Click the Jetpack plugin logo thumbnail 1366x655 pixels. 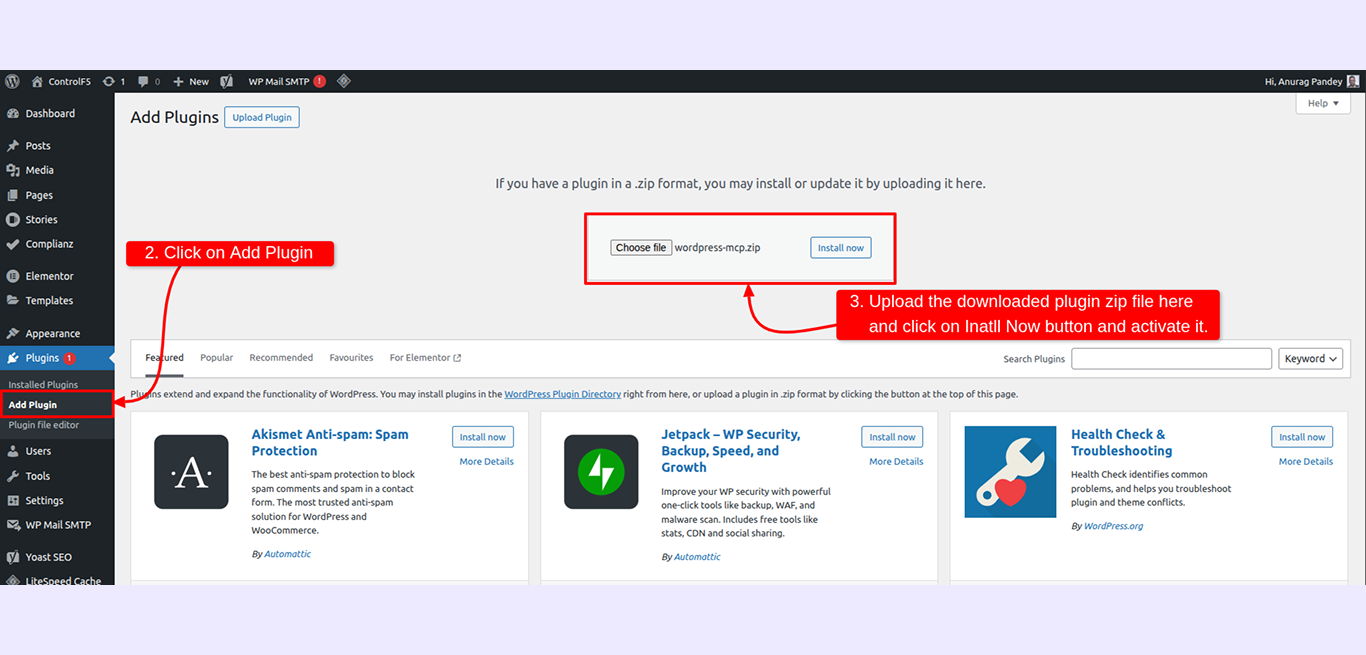(x=601, y=472)
